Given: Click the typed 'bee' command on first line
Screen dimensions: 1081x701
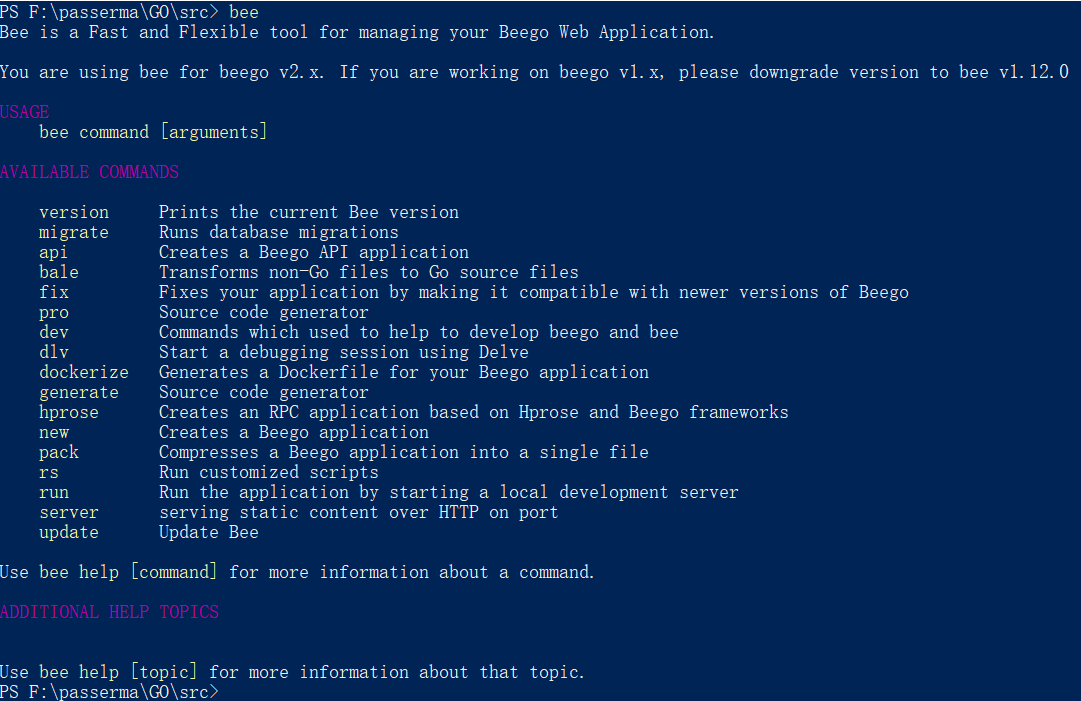Looking at the screenshot, I should 244,12.
